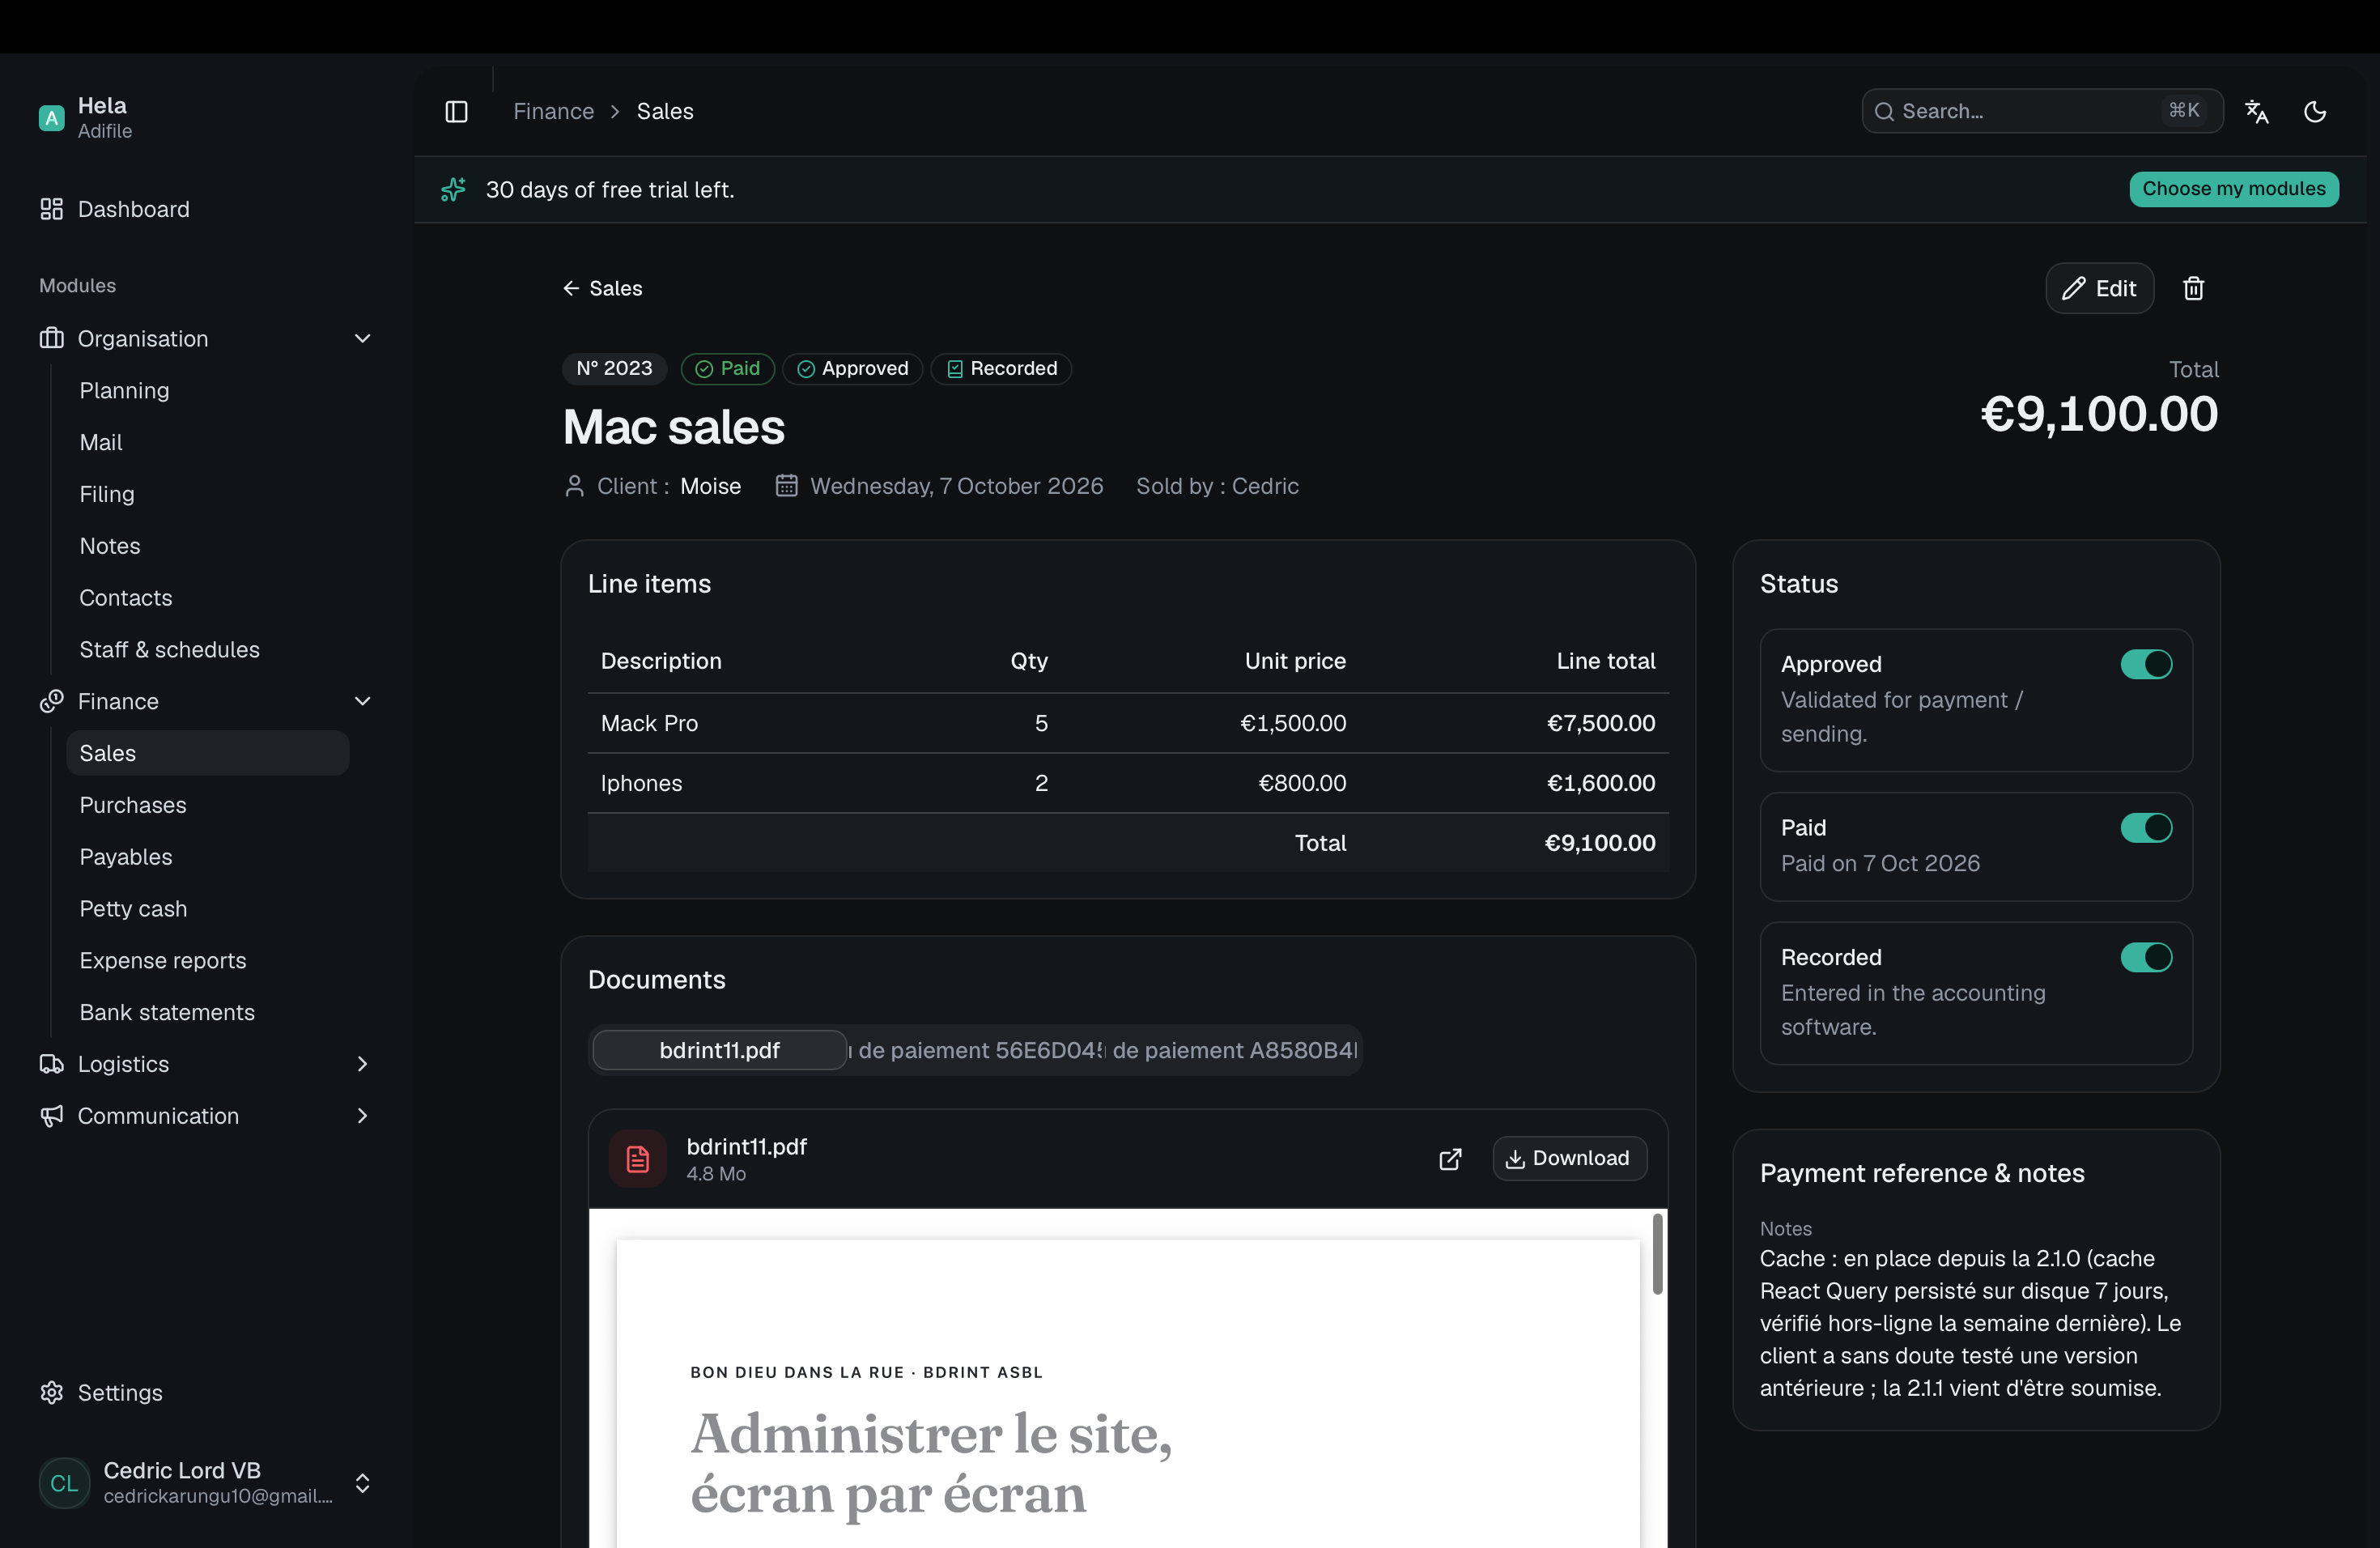The width and height of the screenshot is (2380, 1548).
Task: Switch to de paiement 56E6D045 tab
Action: click(x=978, y=1050)
